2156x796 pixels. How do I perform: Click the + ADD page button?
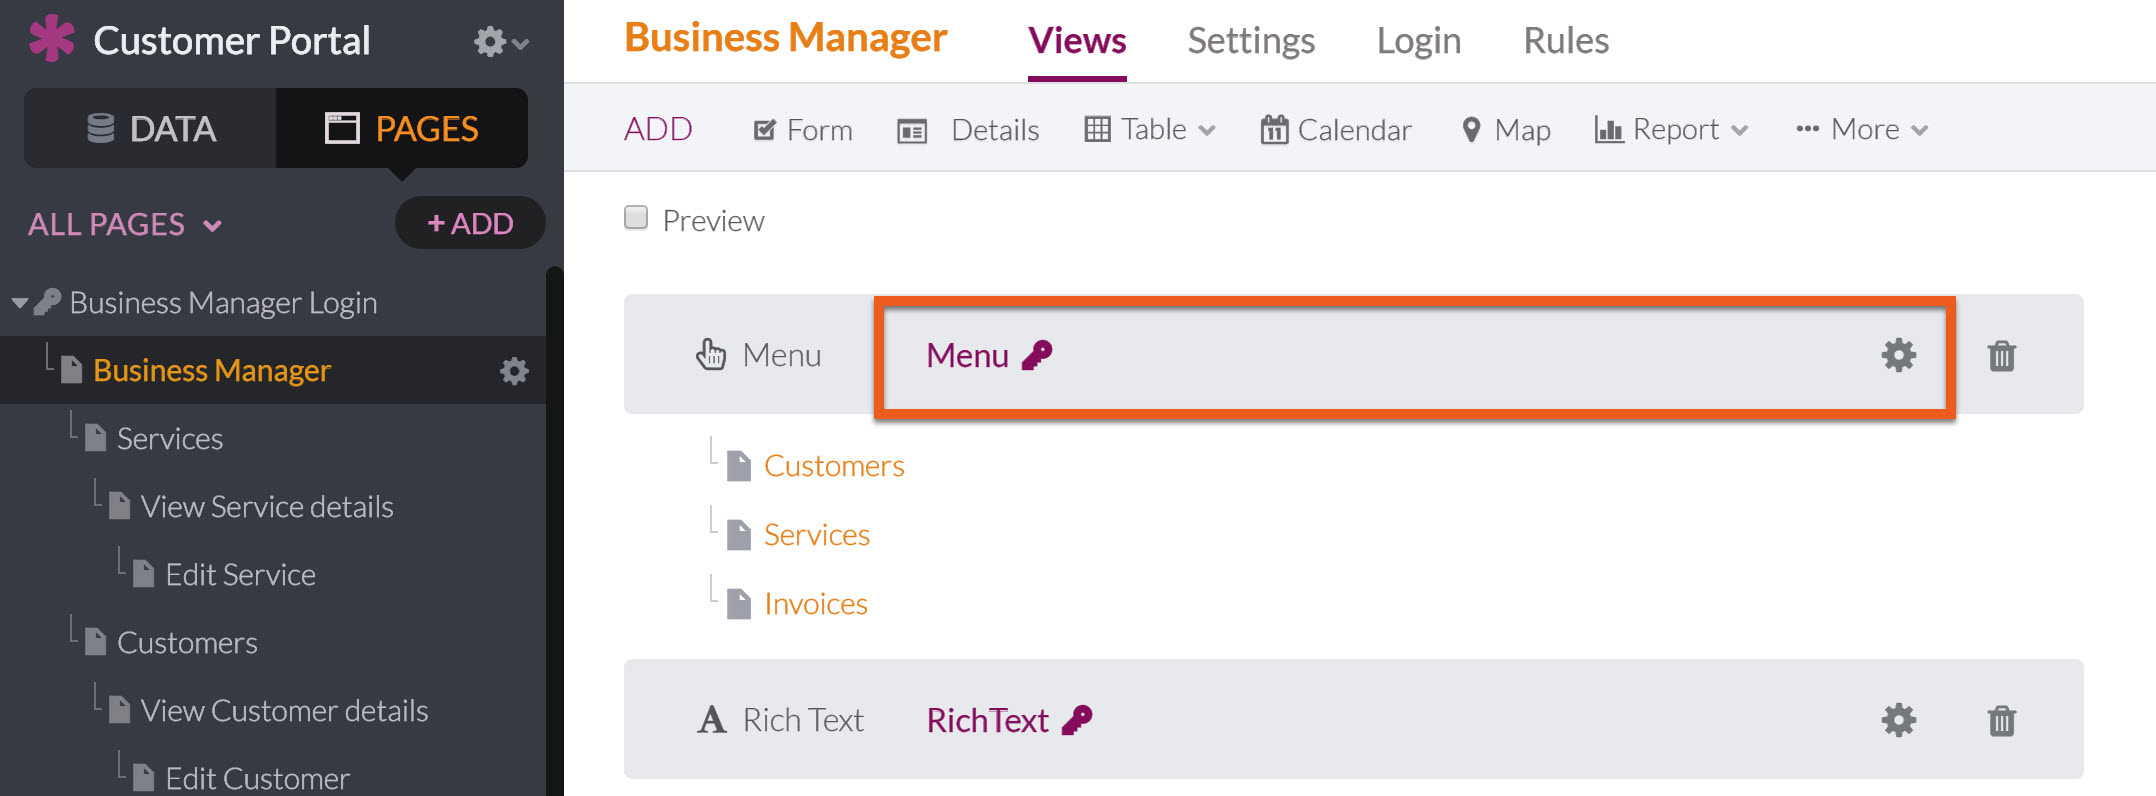(x=470, y=223)
